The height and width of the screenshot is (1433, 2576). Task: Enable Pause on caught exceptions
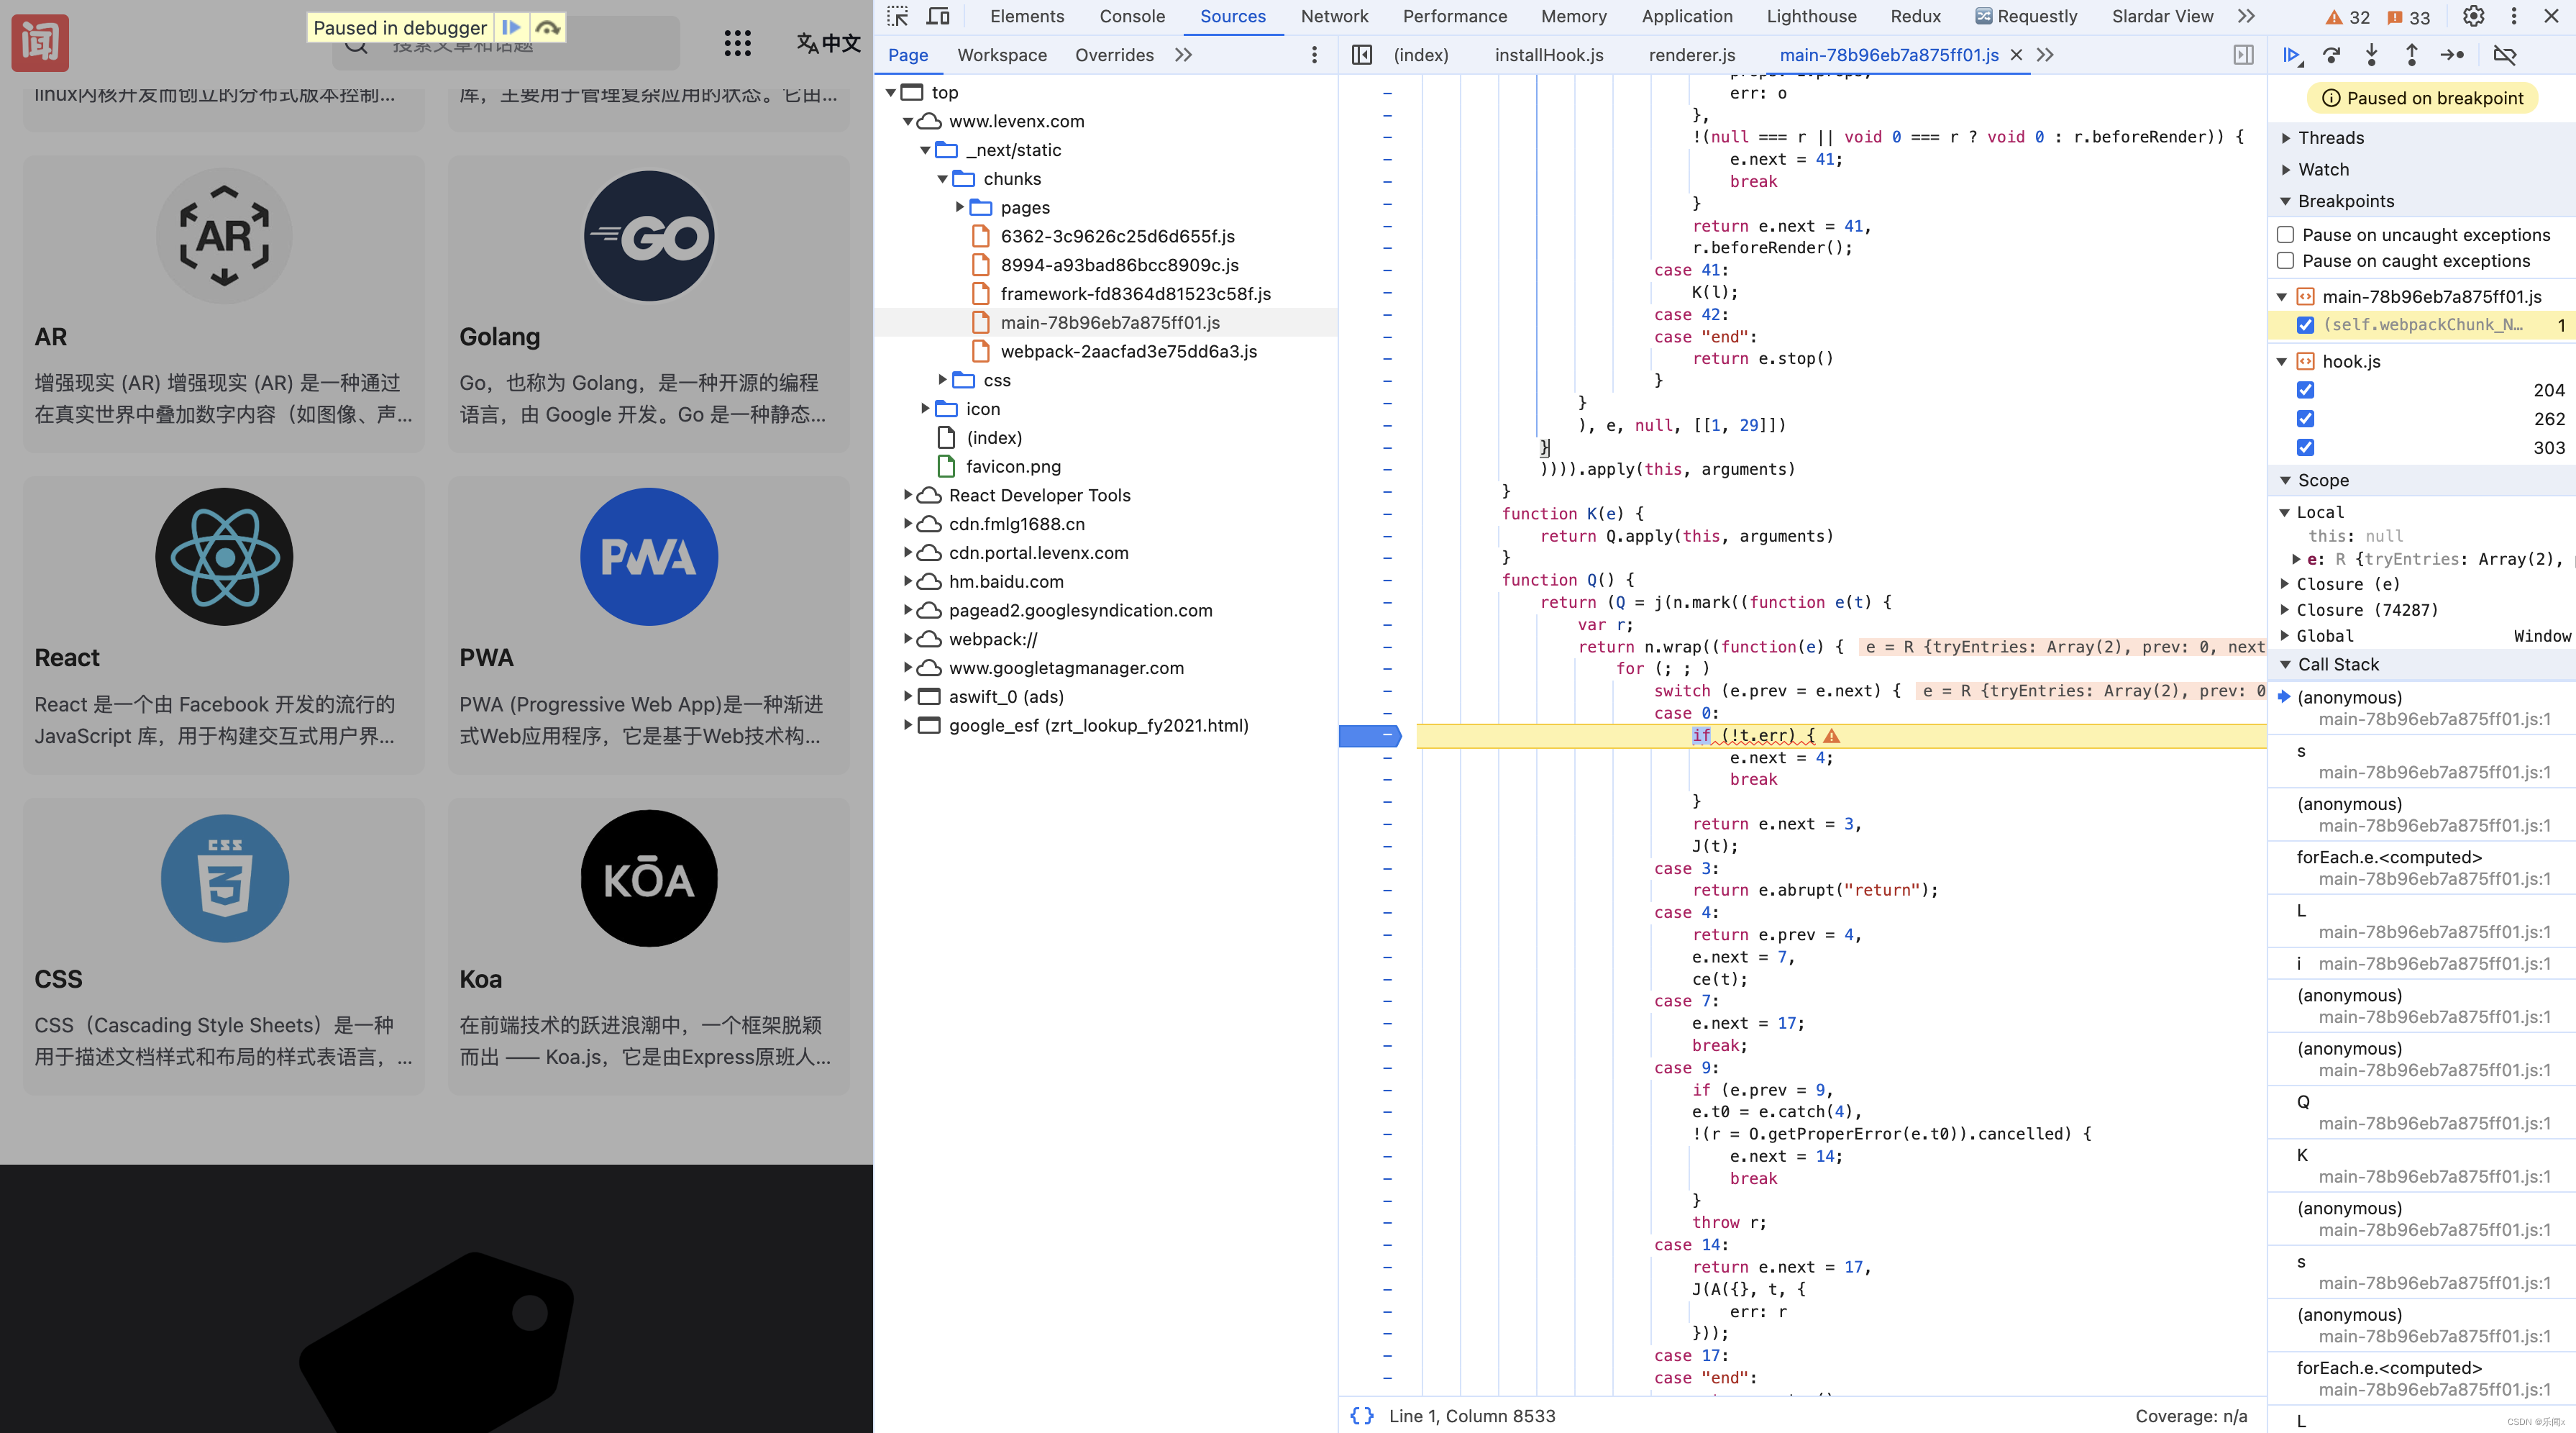[2285, 261]
